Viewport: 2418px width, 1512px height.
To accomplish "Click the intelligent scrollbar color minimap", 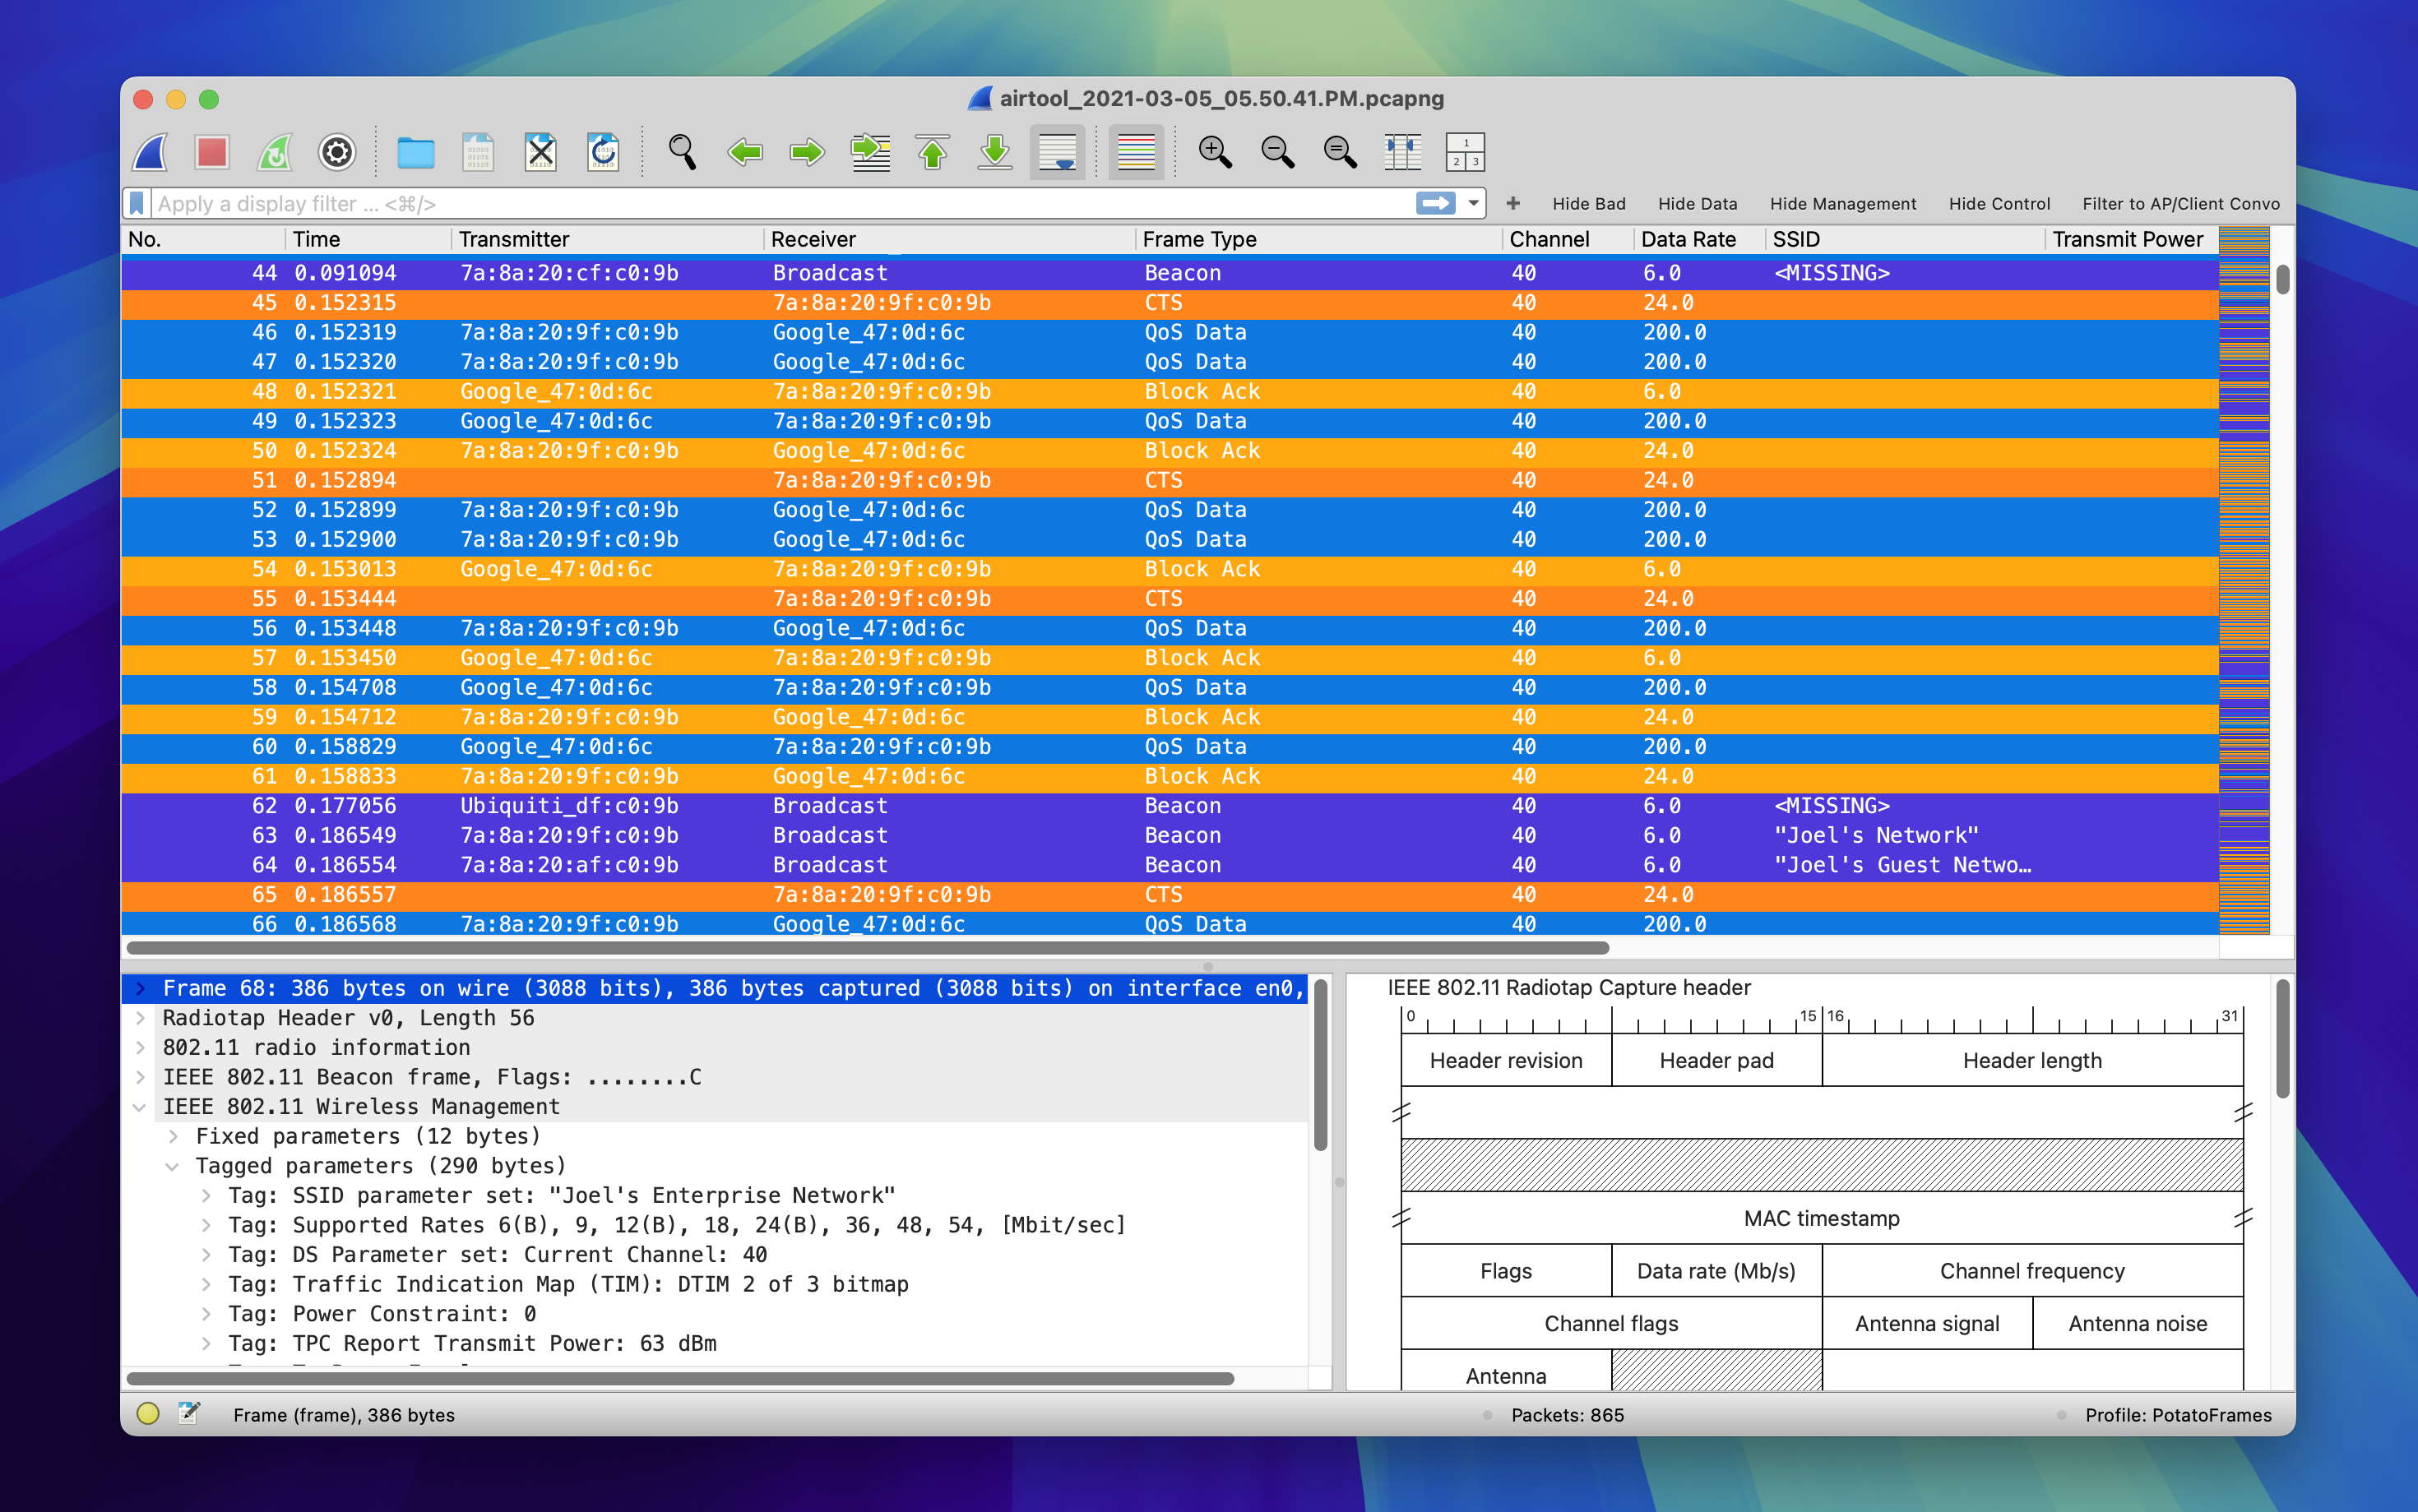I will pyautogui.click(x=2244, y=580).
